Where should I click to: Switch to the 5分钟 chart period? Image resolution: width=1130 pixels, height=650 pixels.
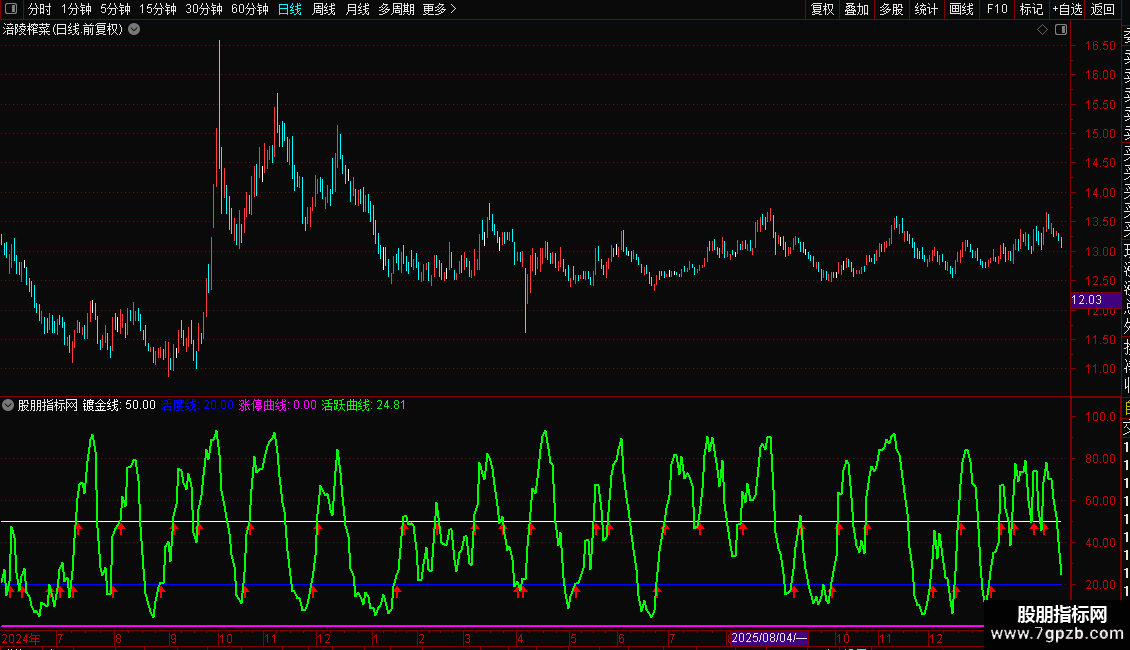click(x=115, y=9)
